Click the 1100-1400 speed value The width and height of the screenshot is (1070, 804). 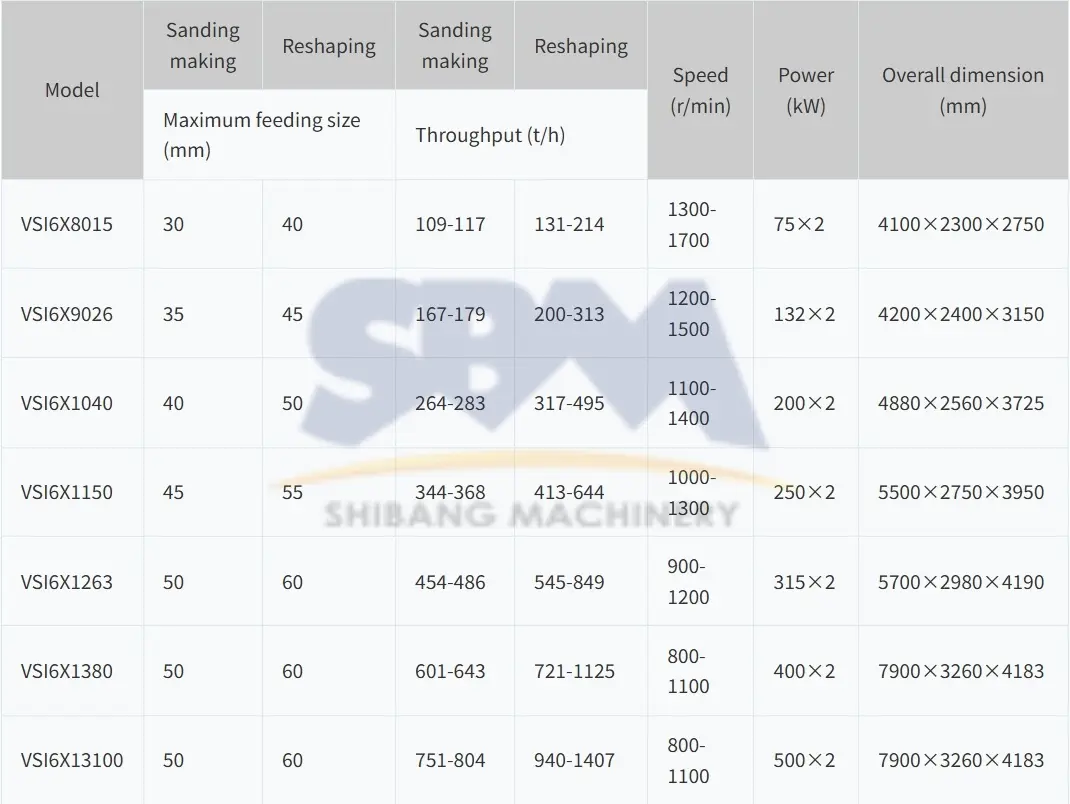tap(691, 403)
